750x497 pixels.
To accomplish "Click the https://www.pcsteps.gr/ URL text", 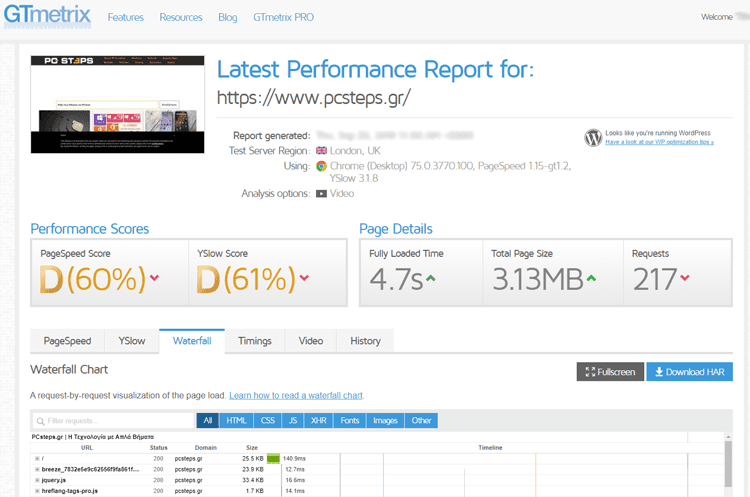I will (x=314, y=98).
